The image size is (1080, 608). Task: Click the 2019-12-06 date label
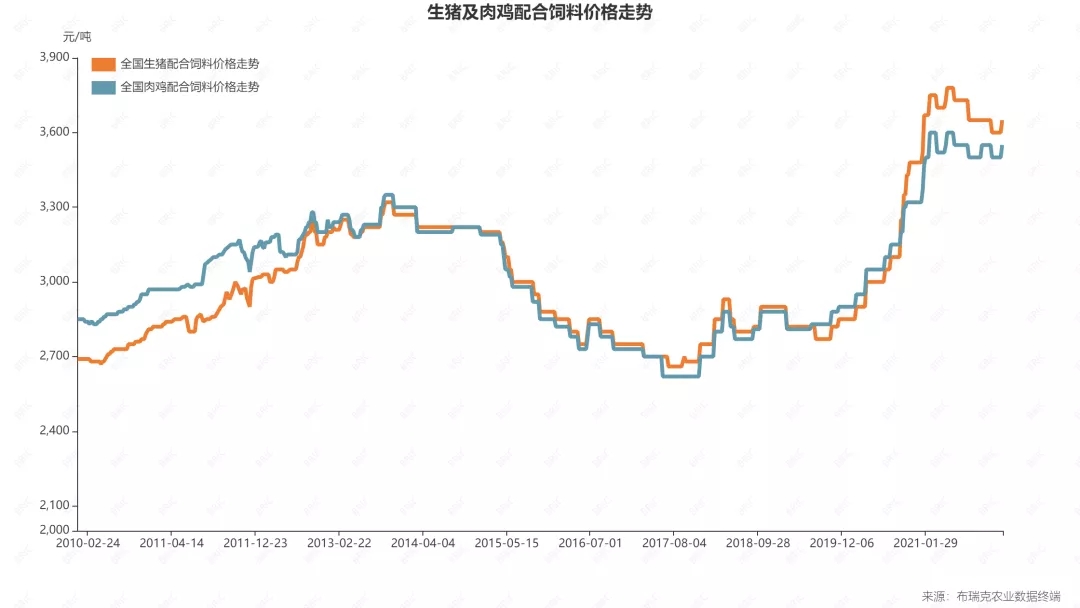click(842, 543)
